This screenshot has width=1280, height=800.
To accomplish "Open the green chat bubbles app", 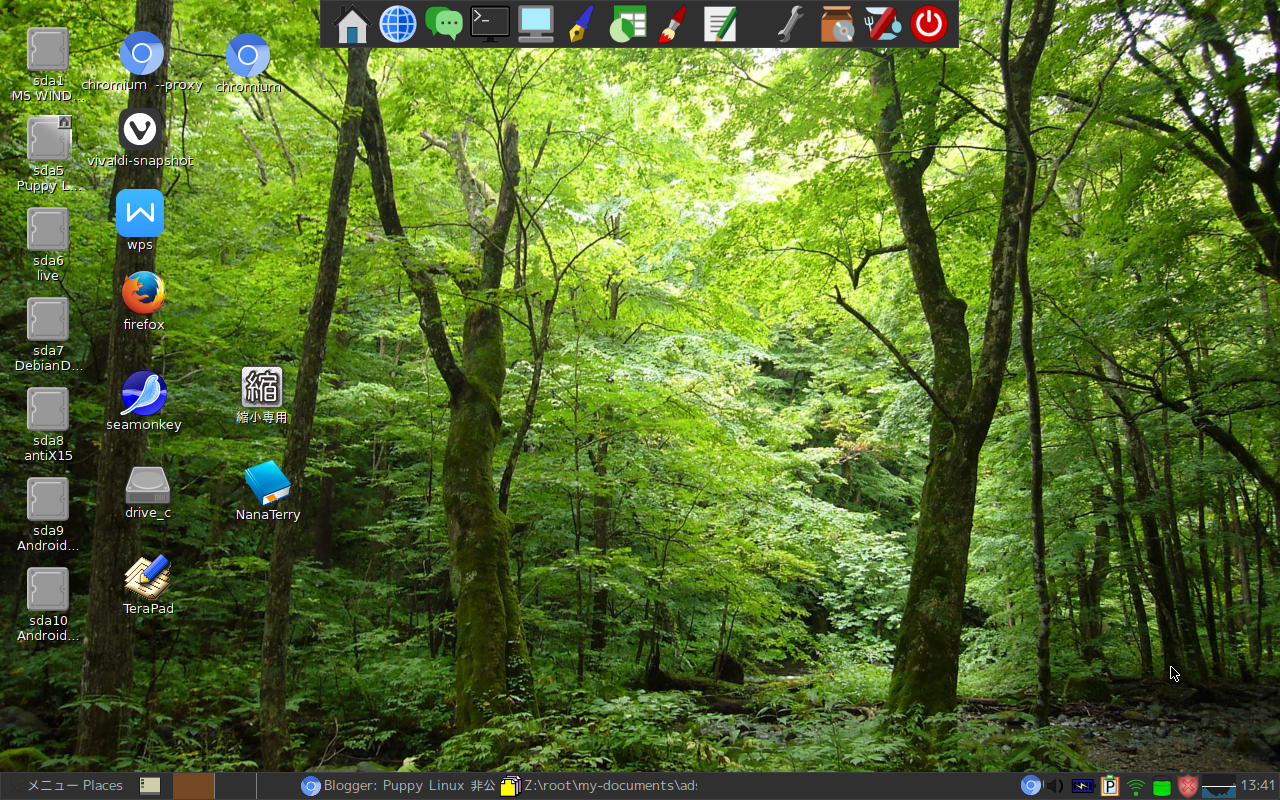I will [x=443, y=24].
